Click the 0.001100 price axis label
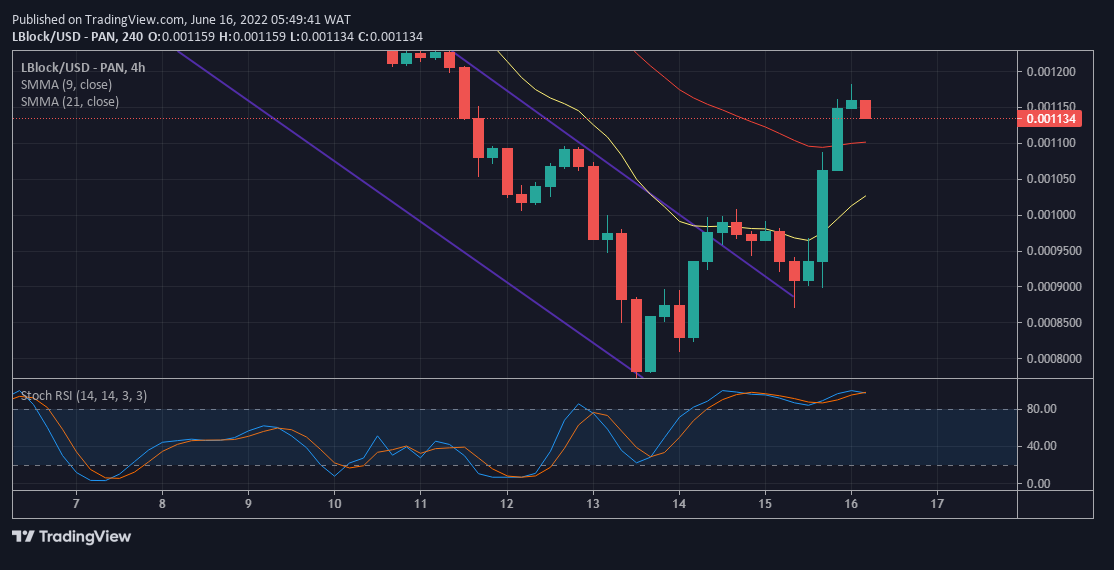Viewport: 1114px width, 570px height. 1050,143
